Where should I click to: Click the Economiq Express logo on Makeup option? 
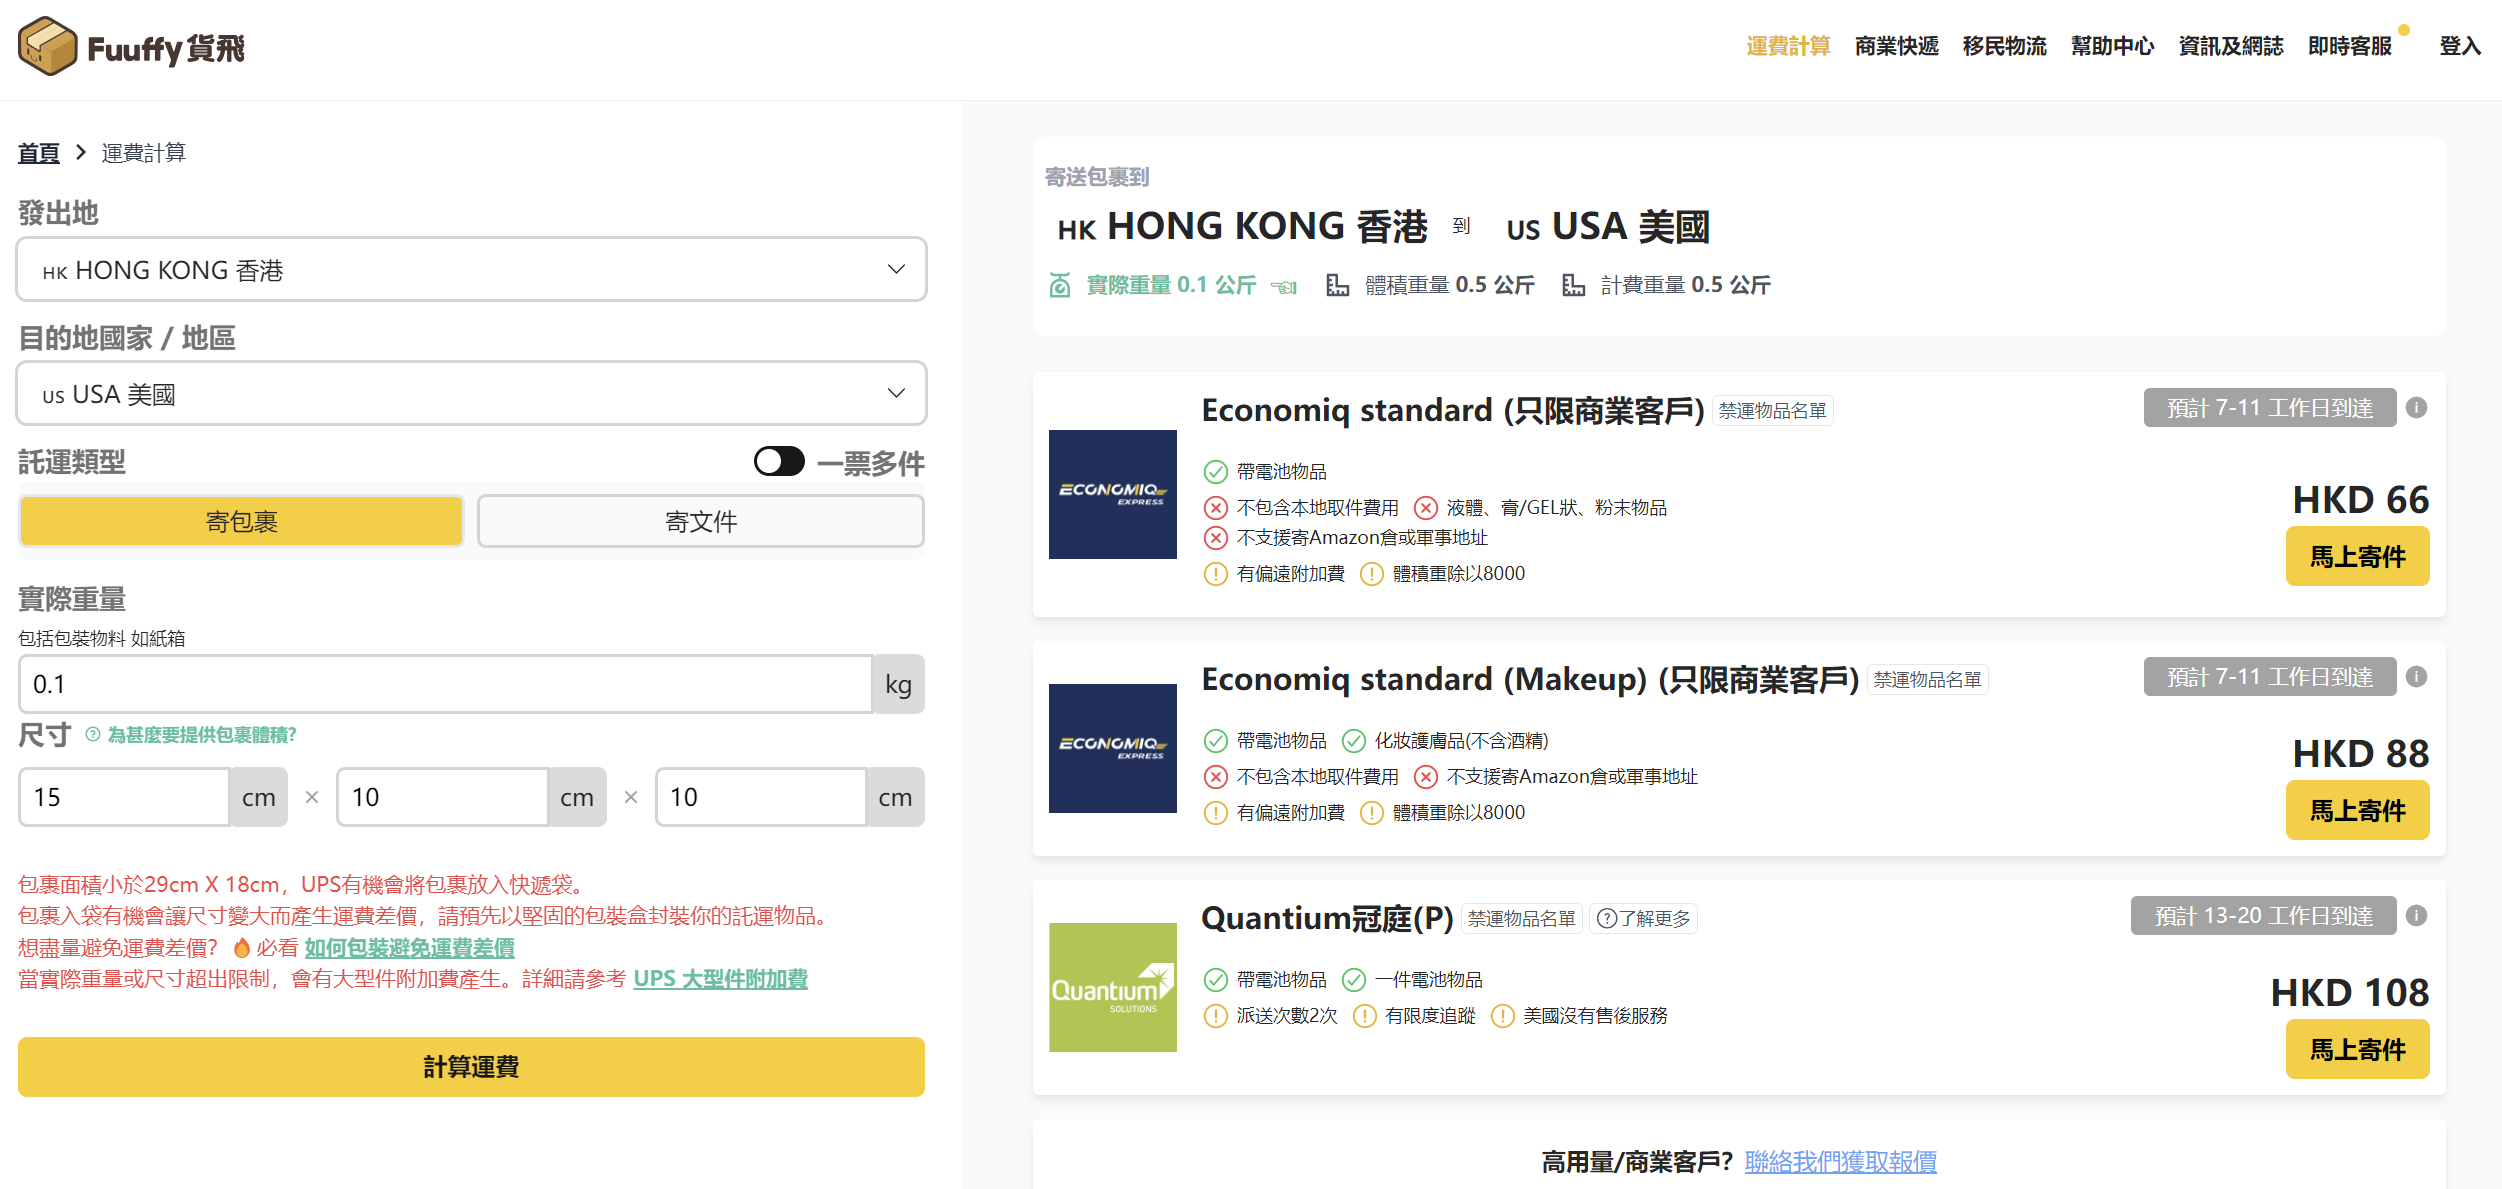[1112, 748]
